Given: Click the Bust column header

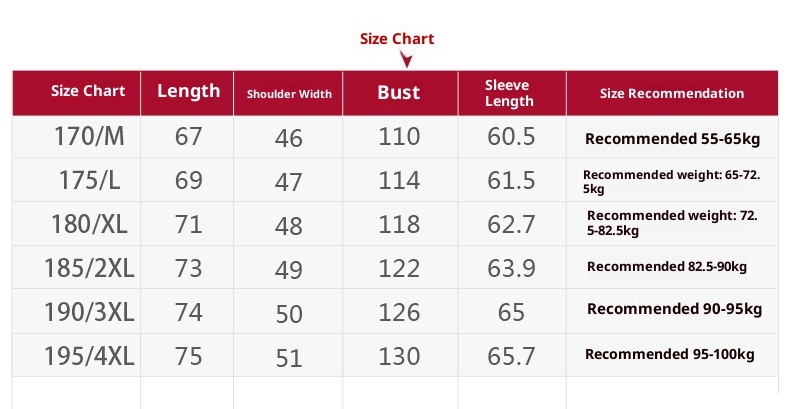Looking at the screenshot, I should coord(399,93).
